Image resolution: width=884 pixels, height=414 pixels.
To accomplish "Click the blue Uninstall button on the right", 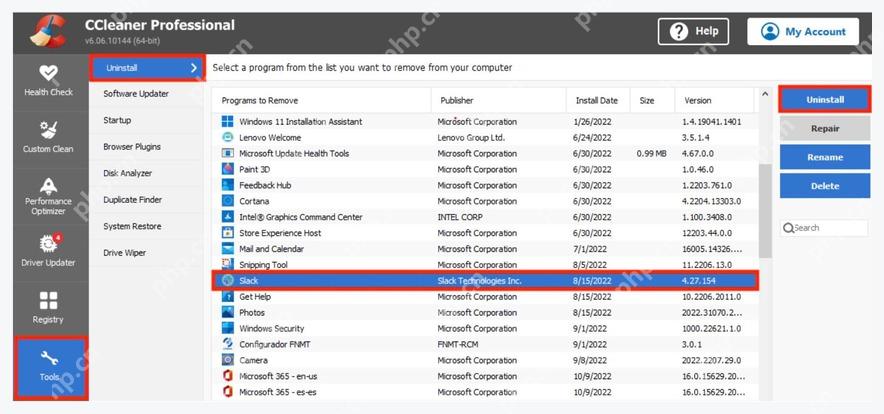I will 825,100.
